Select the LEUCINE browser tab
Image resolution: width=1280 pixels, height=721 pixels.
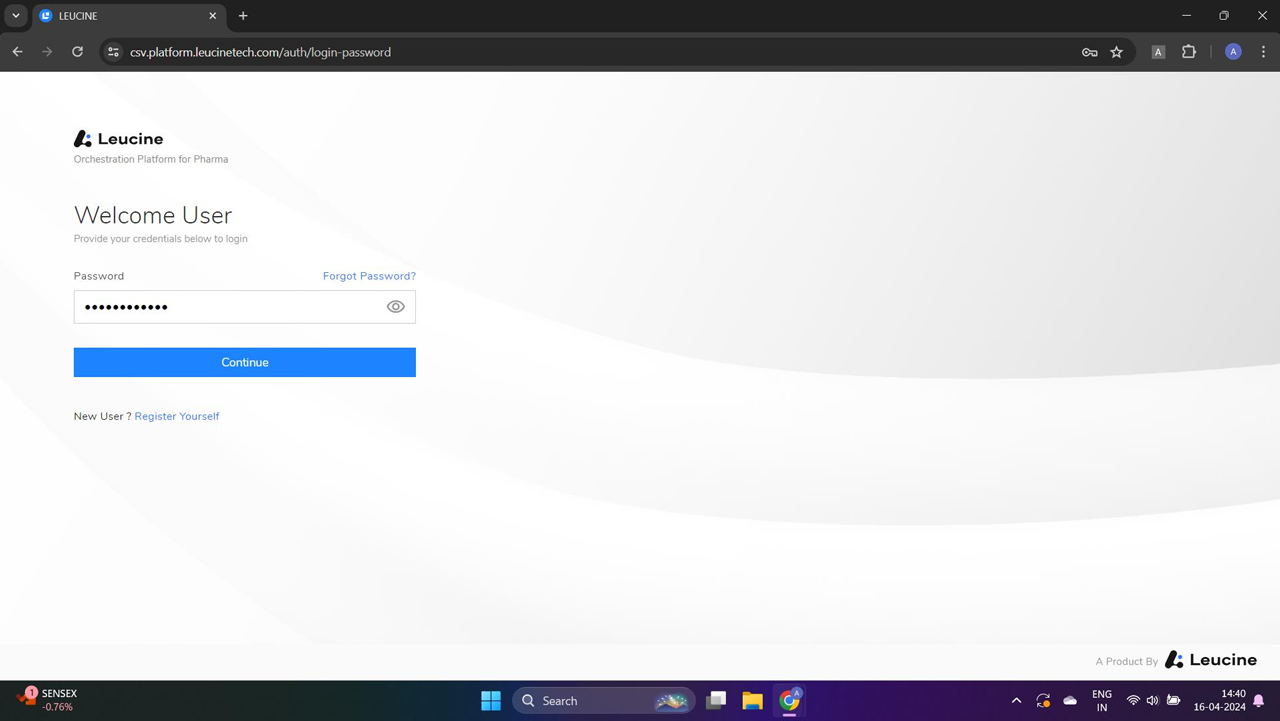click(128, 16)
